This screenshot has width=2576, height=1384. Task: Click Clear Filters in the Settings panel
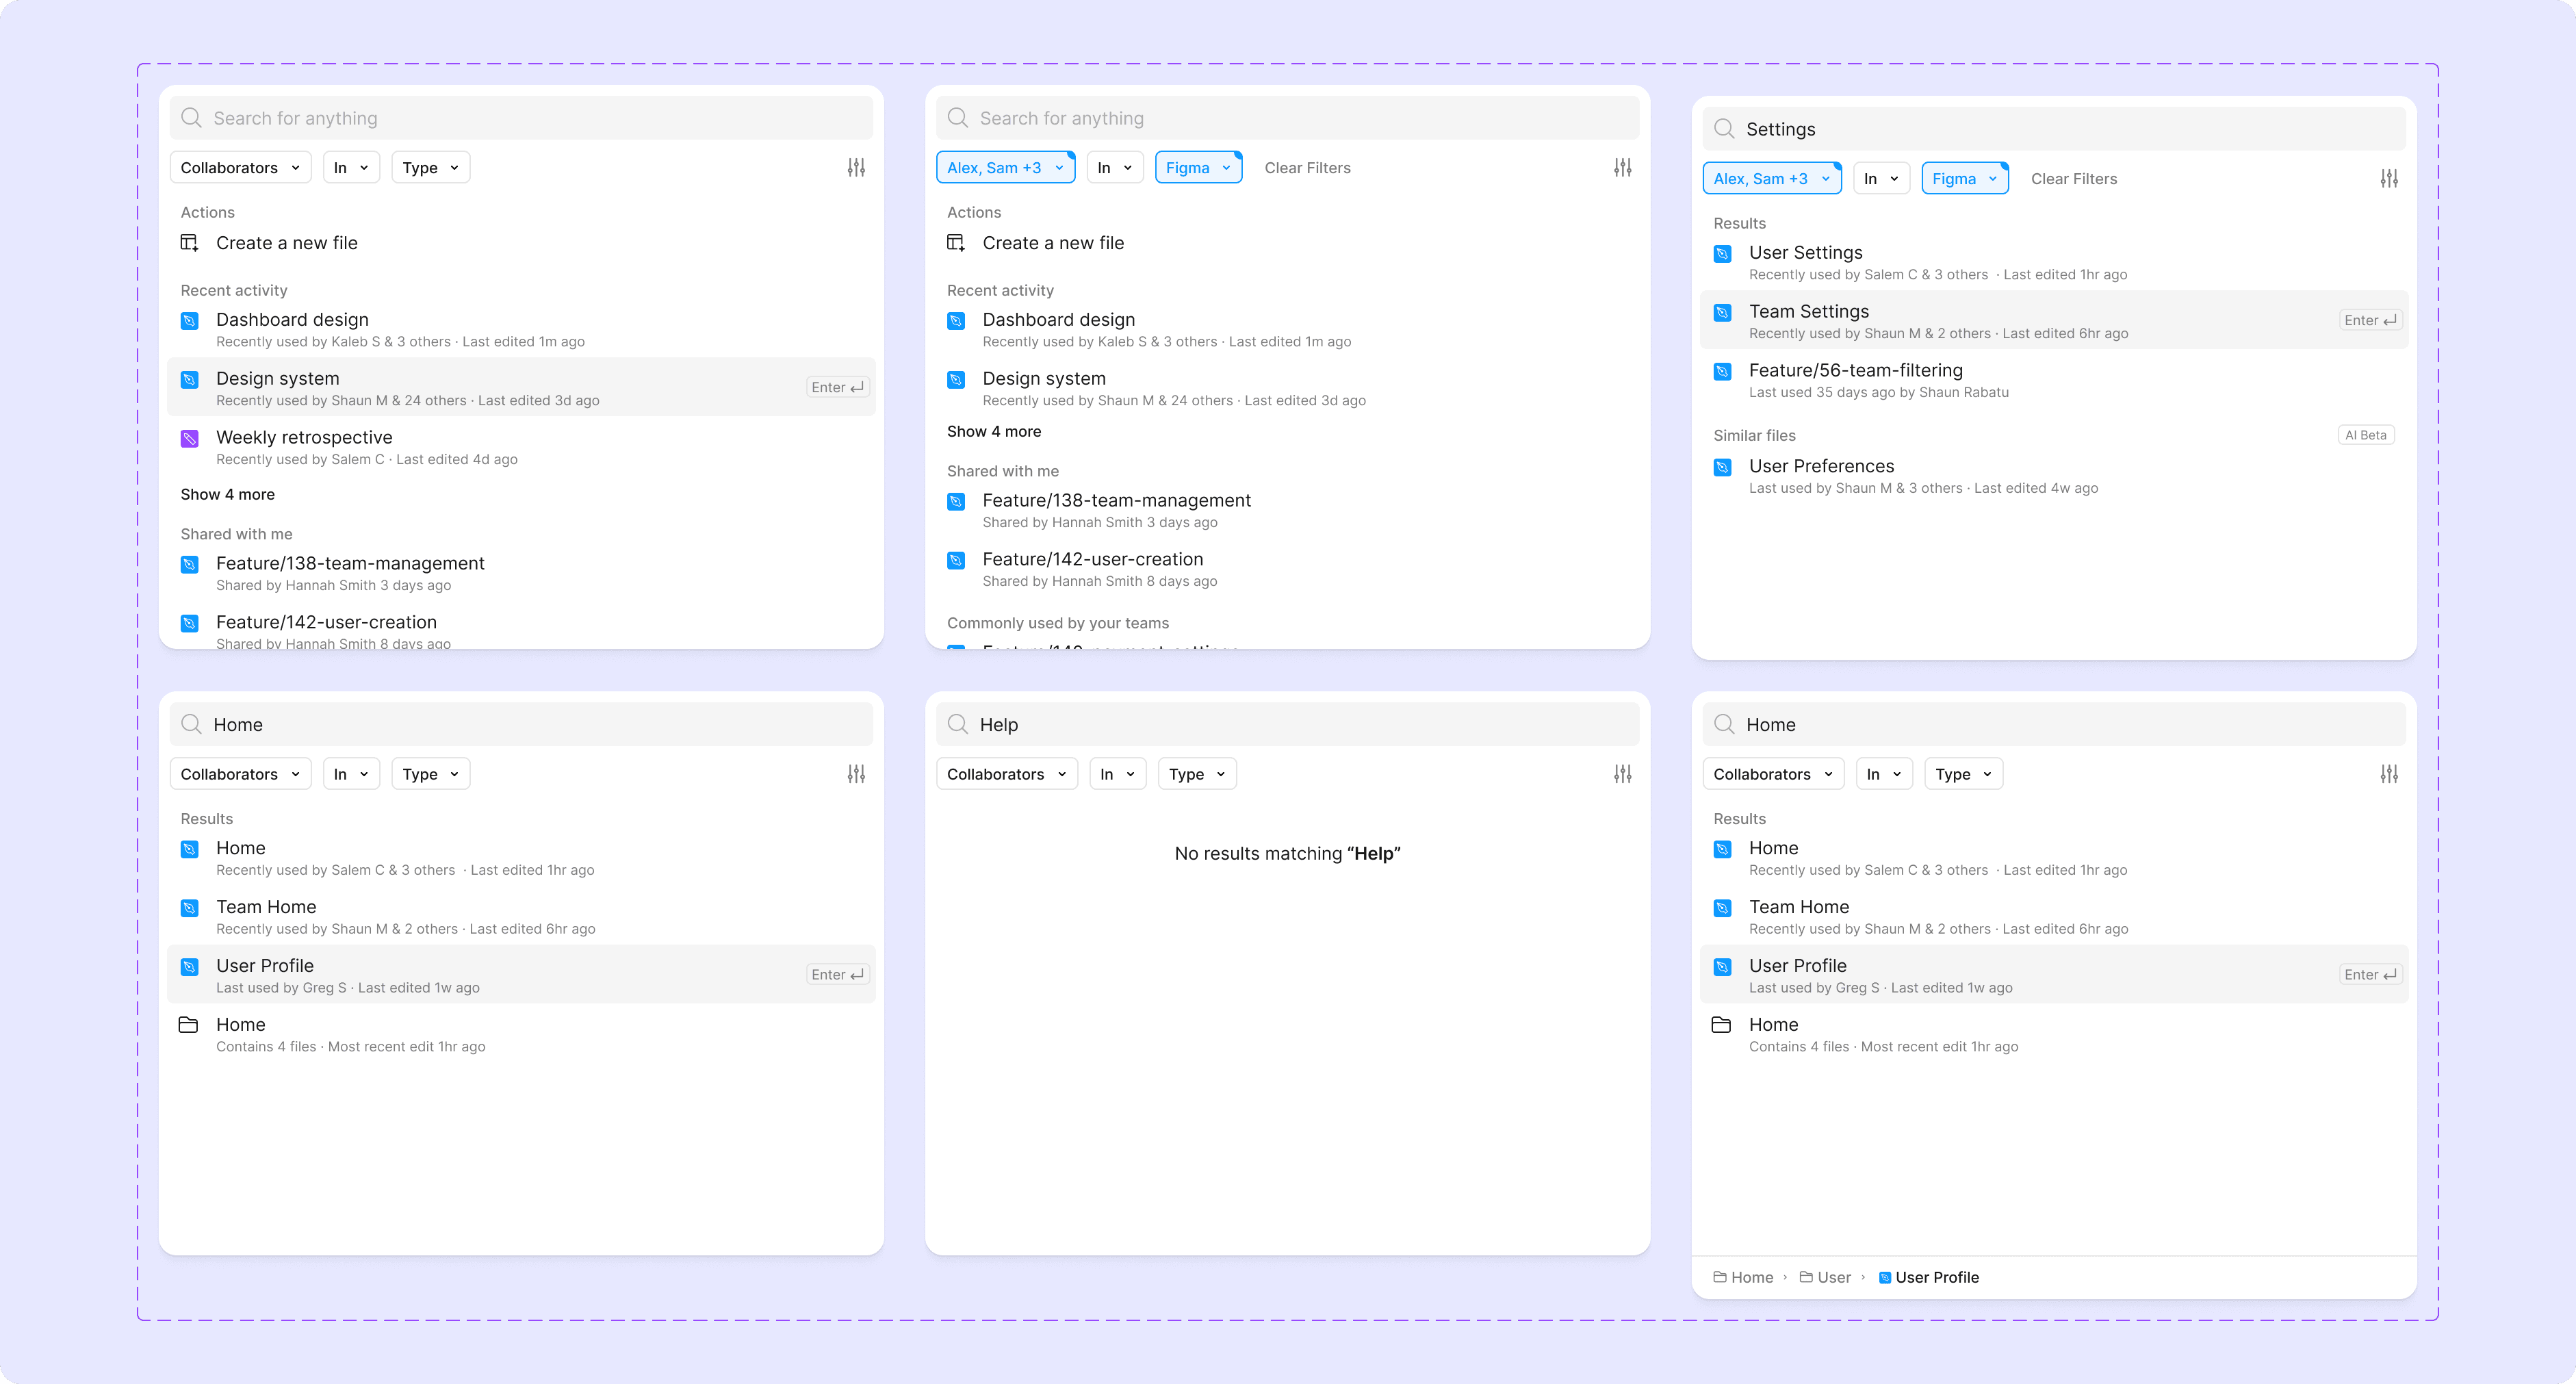[2074, 179]
